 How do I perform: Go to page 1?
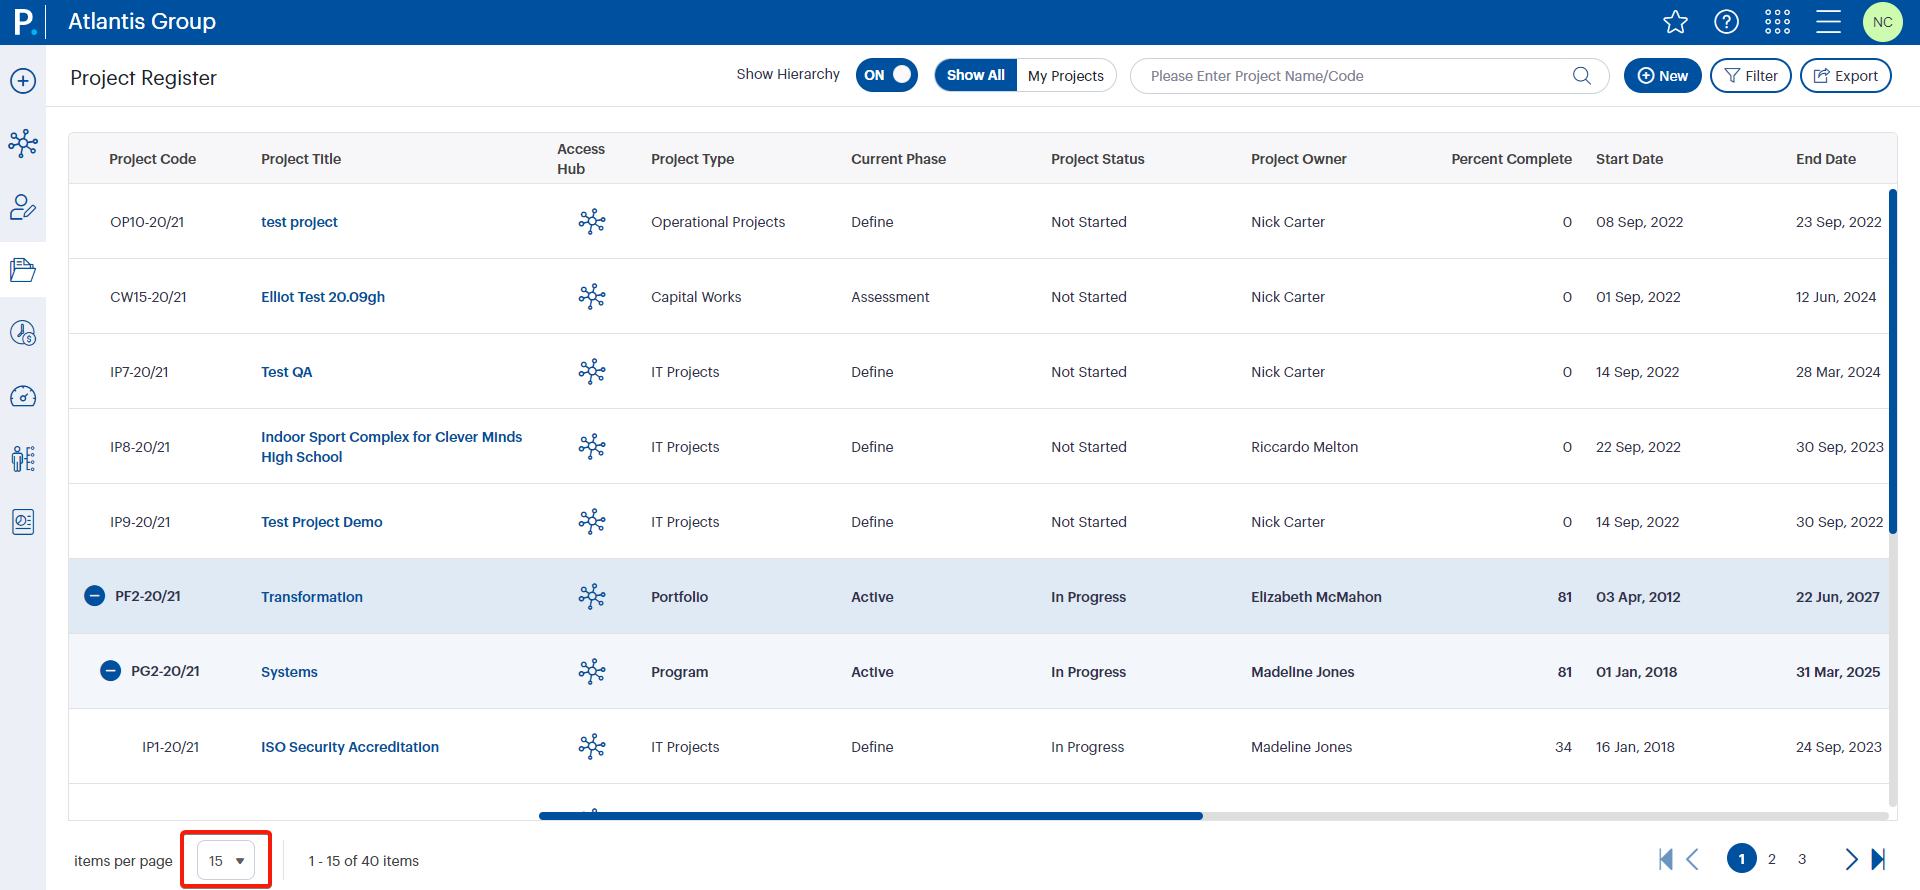tap(1742, 859)
